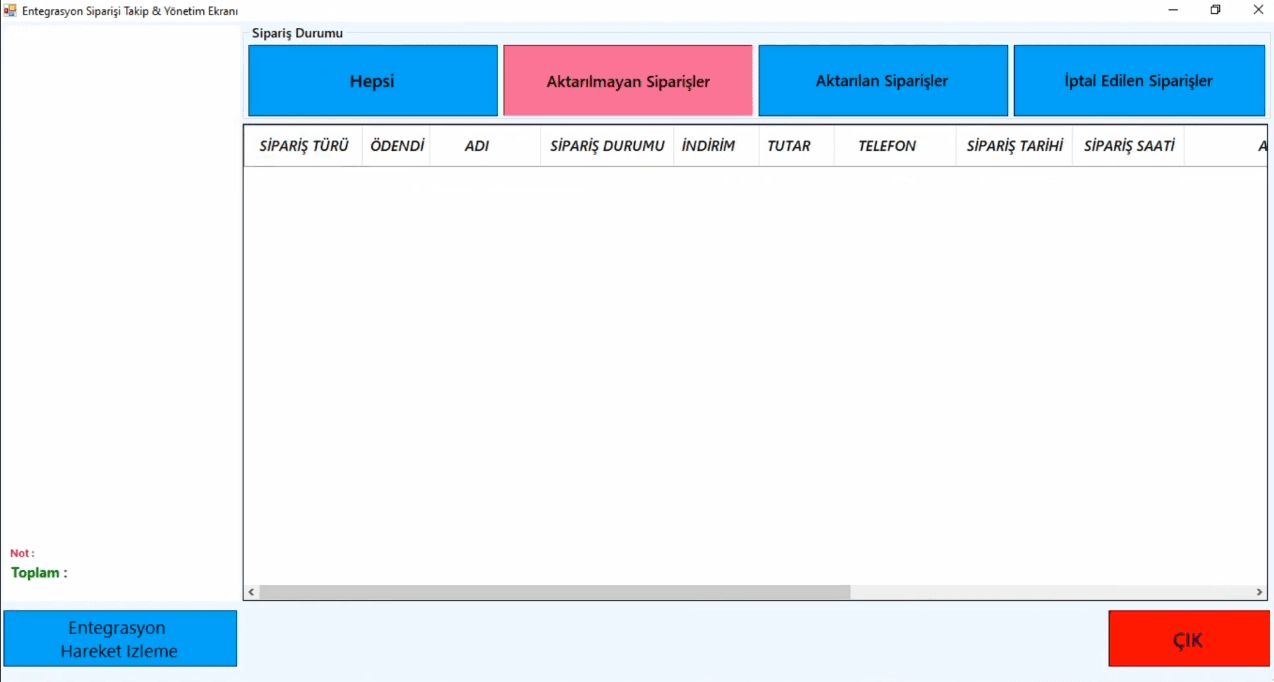Minimize the Entegrasyon Siparişi window

click(1173, 10)
